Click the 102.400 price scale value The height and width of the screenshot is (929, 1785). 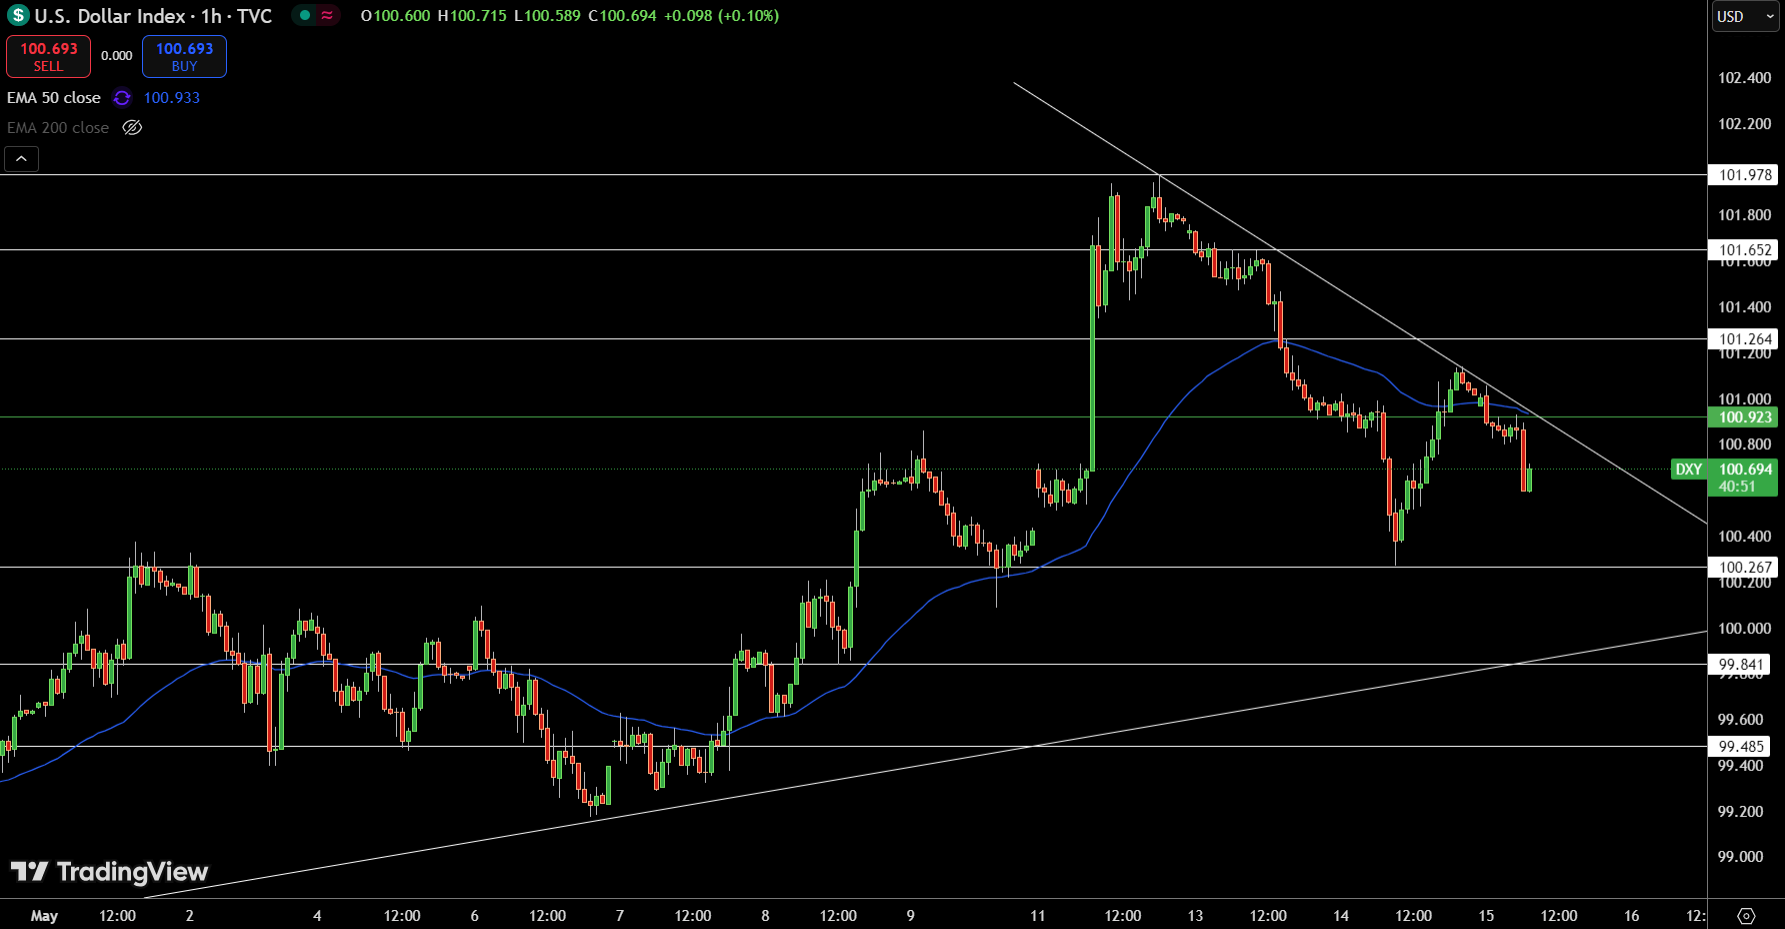tap(1744, 78)
